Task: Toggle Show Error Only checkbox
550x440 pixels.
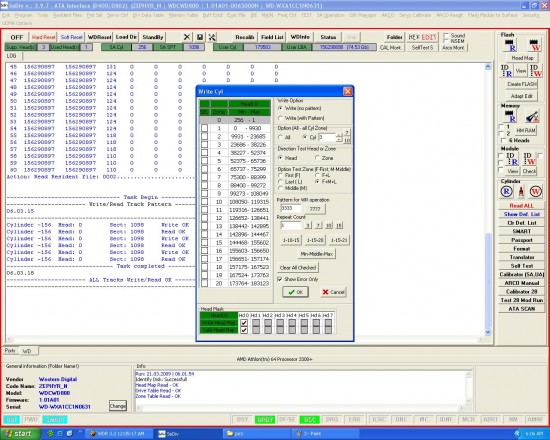Action: tap(280, 279)
